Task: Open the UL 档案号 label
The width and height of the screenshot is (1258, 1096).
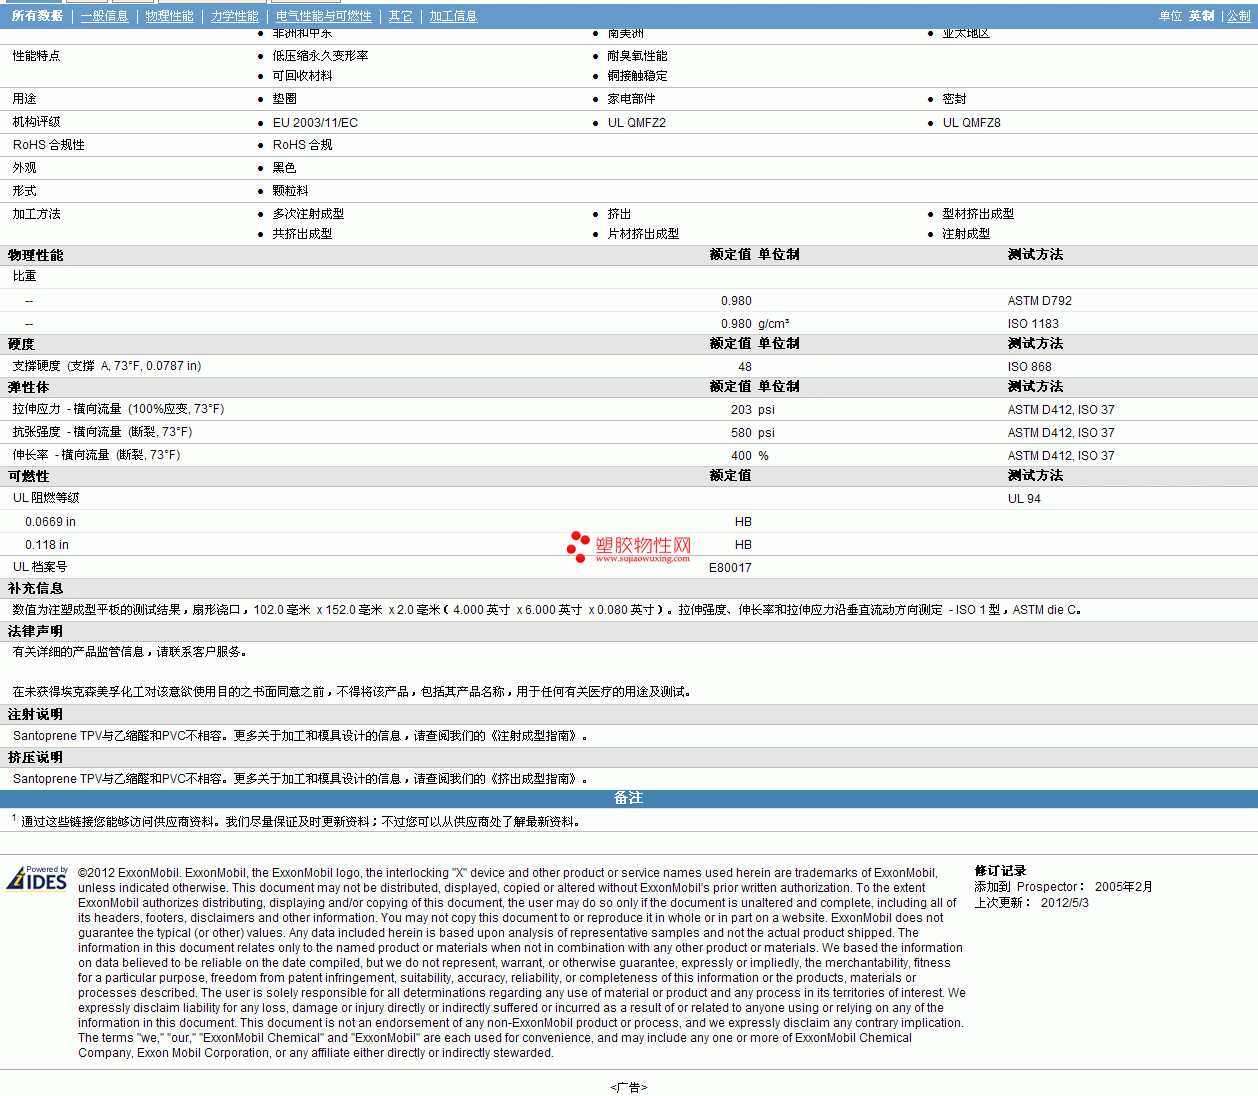Action: point(40,567)
